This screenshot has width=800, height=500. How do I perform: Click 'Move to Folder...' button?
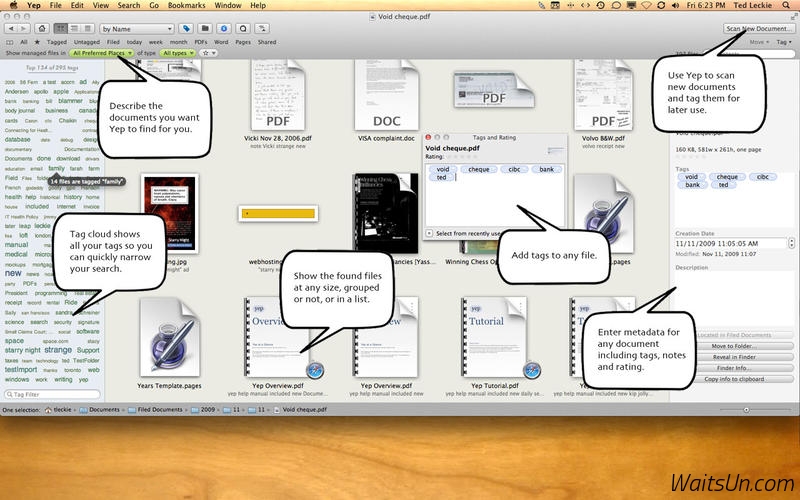click(734, 346)
